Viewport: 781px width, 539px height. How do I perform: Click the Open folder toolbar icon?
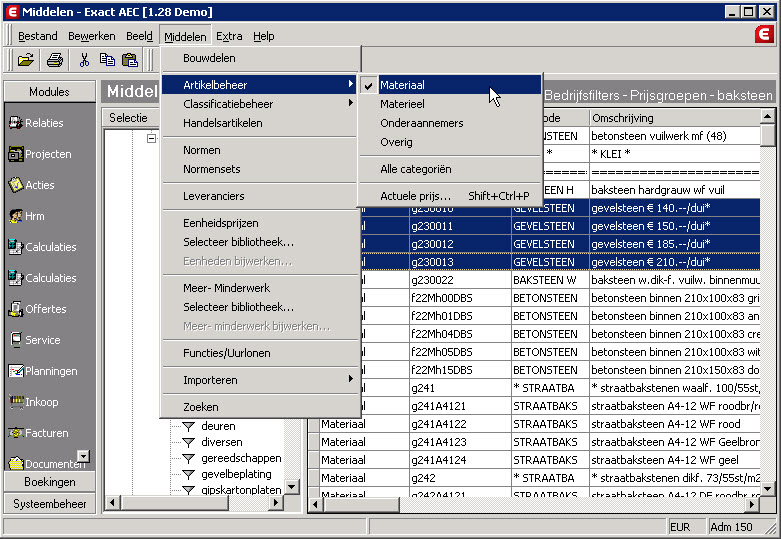point(26,60)
